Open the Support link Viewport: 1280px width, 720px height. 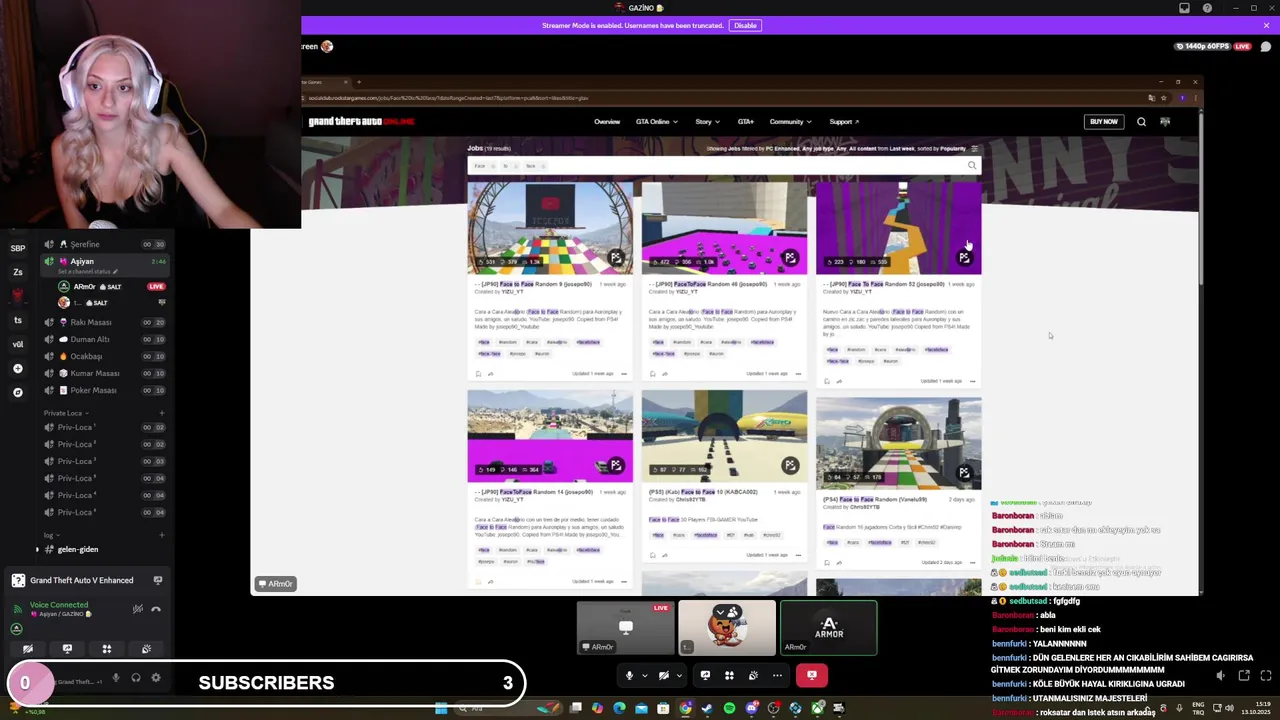point(844,122)
